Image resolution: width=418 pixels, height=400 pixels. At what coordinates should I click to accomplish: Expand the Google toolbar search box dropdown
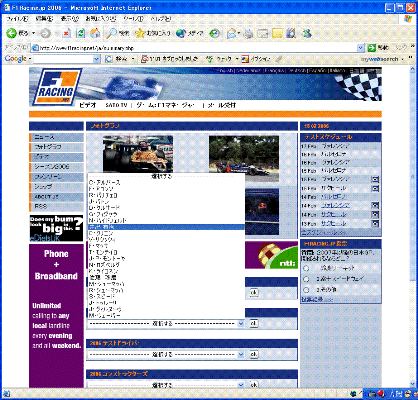pyautogui.click(x=96, y=59)
